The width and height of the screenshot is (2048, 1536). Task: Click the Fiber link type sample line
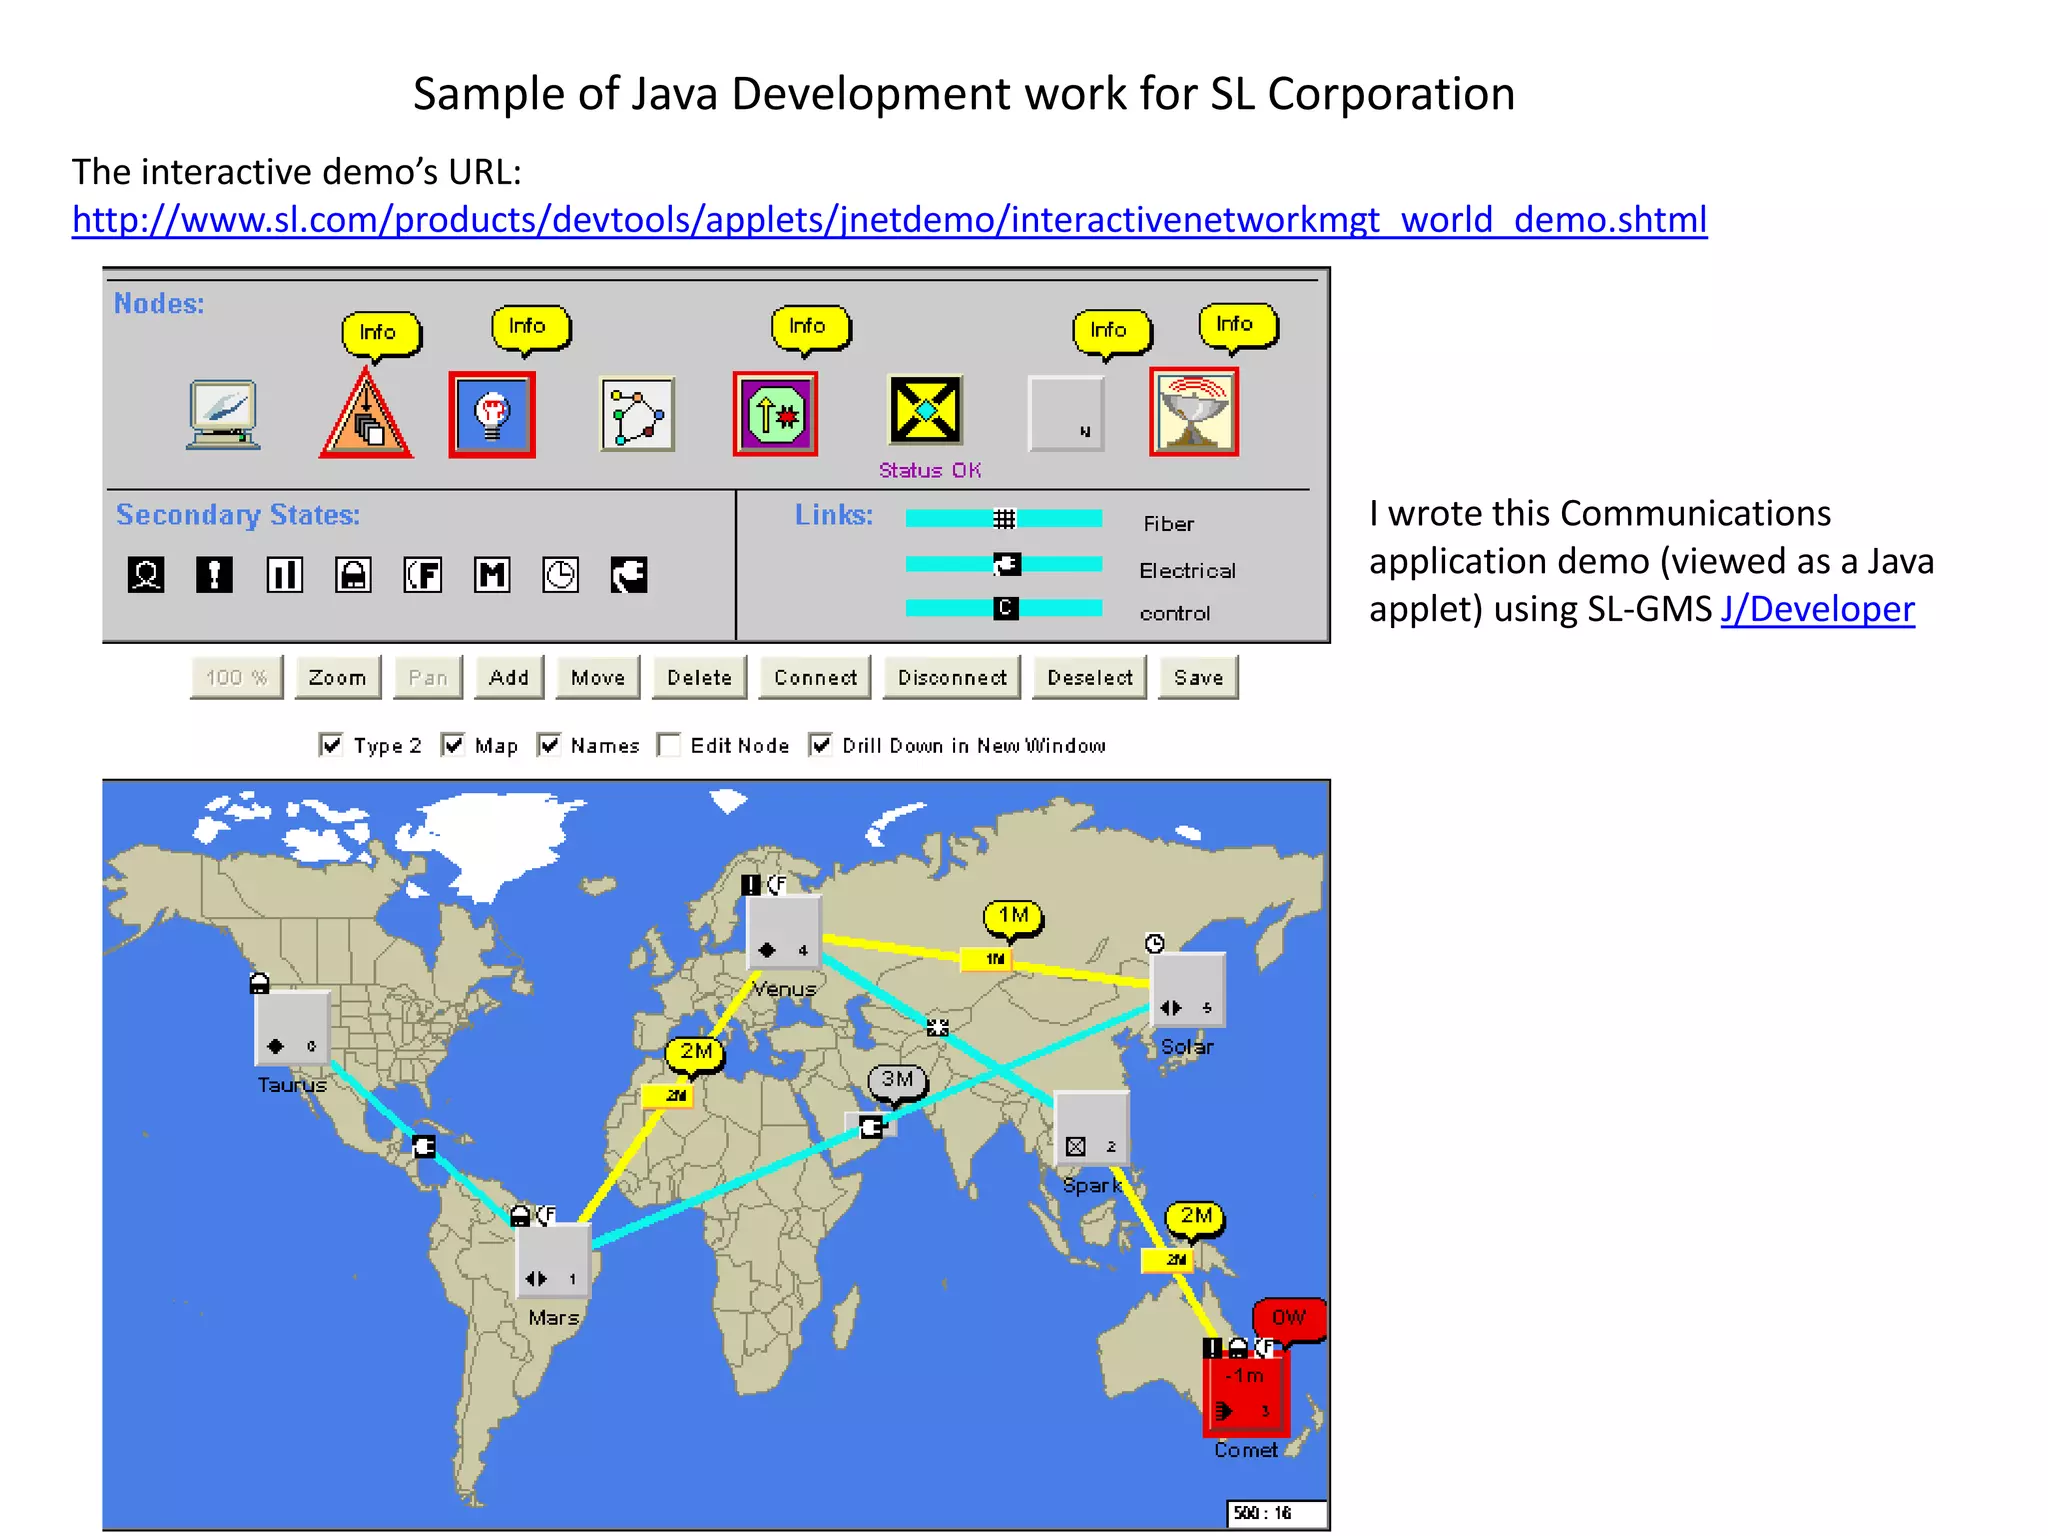(x=1003, y=518)
